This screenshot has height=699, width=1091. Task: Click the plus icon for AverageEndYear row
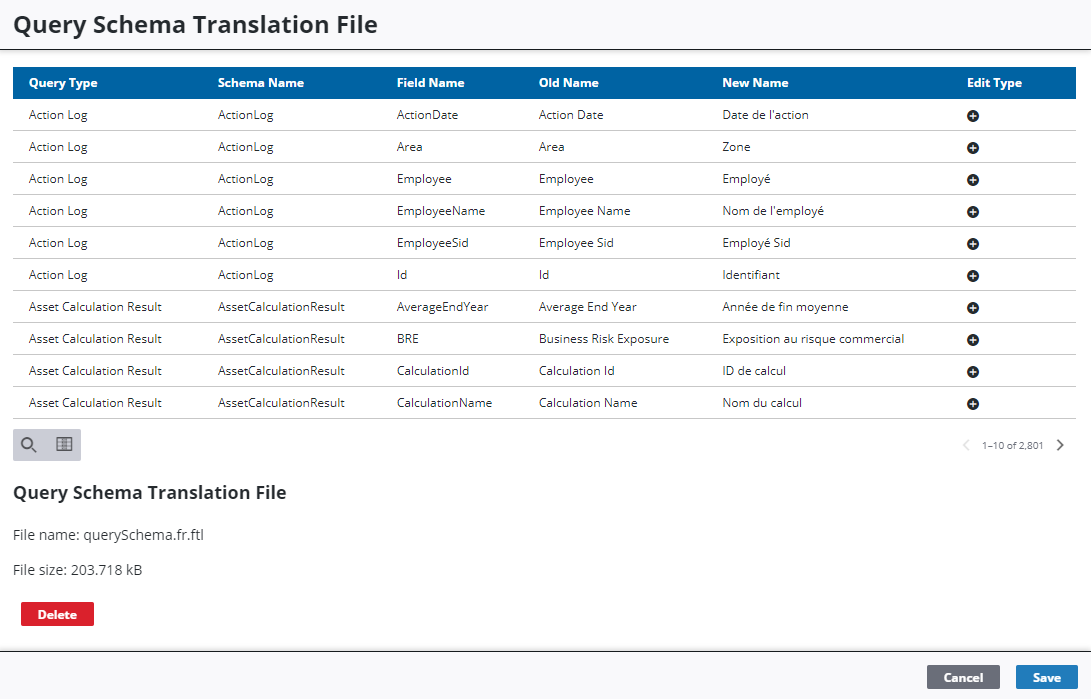coord(972,308)
